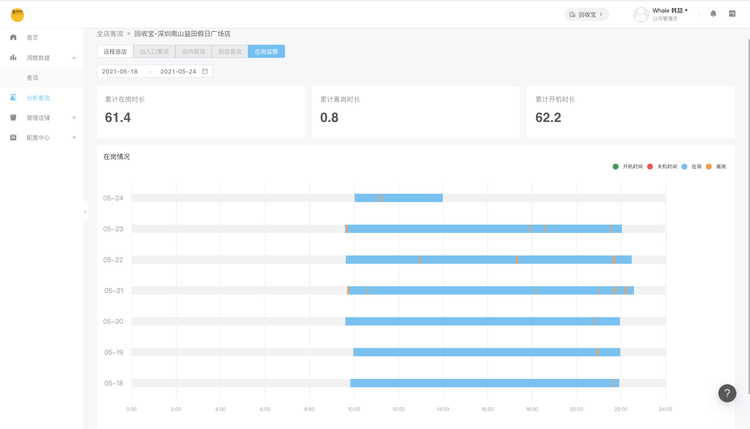Click the 2021-05-18 start date field
Image resolution: width=750 pixels, height=429 pixels.
[120, 71]
